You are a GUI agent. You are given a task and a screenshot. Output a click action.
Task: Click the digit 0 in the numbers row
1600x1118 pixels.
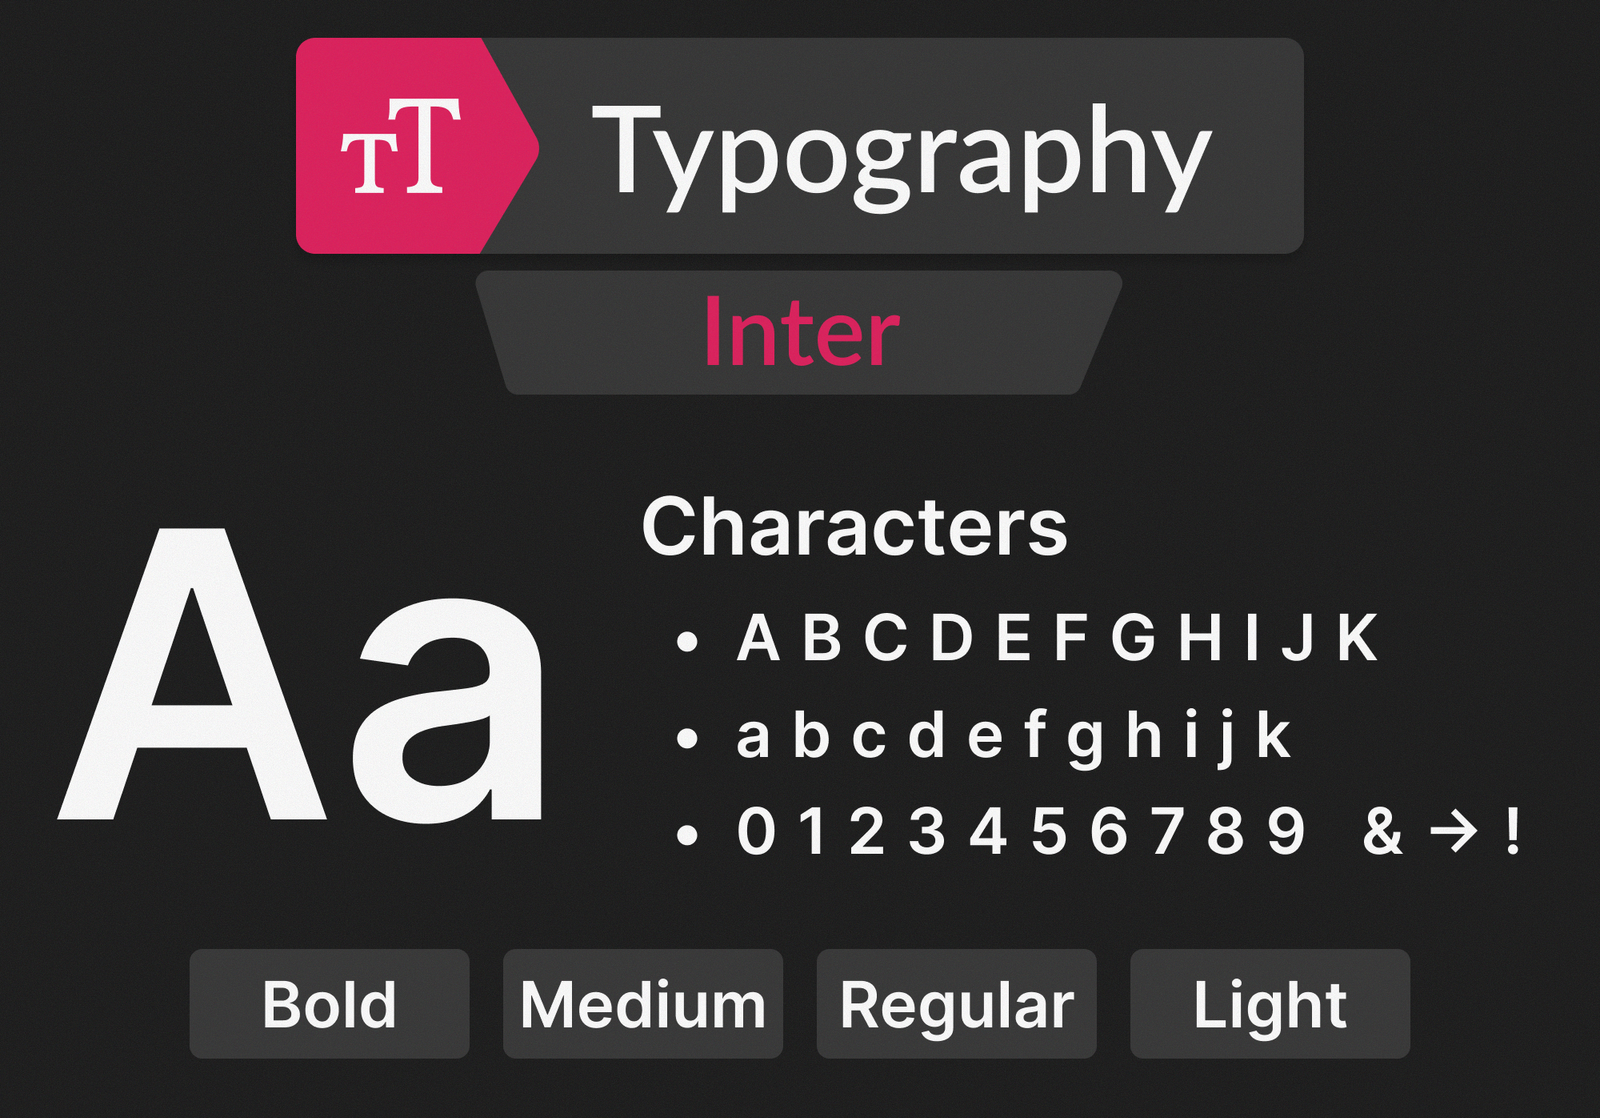tap(756, 831)
